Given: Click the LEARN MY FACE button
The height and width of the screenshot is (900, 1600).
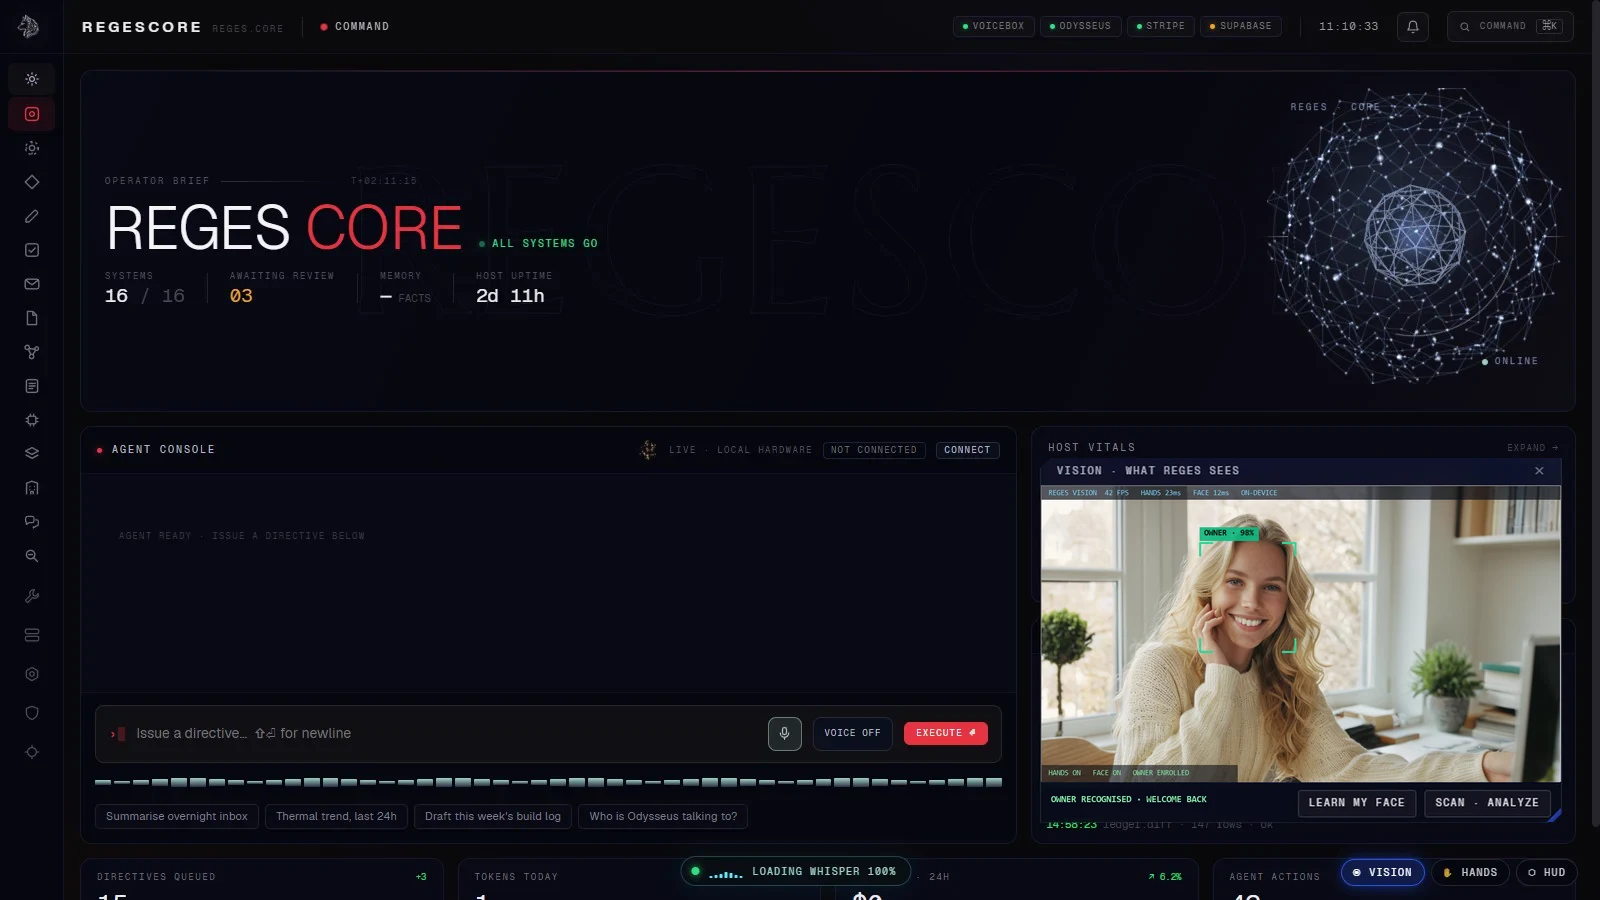Looking at the screenshot, I should [x=1356, y=803].
